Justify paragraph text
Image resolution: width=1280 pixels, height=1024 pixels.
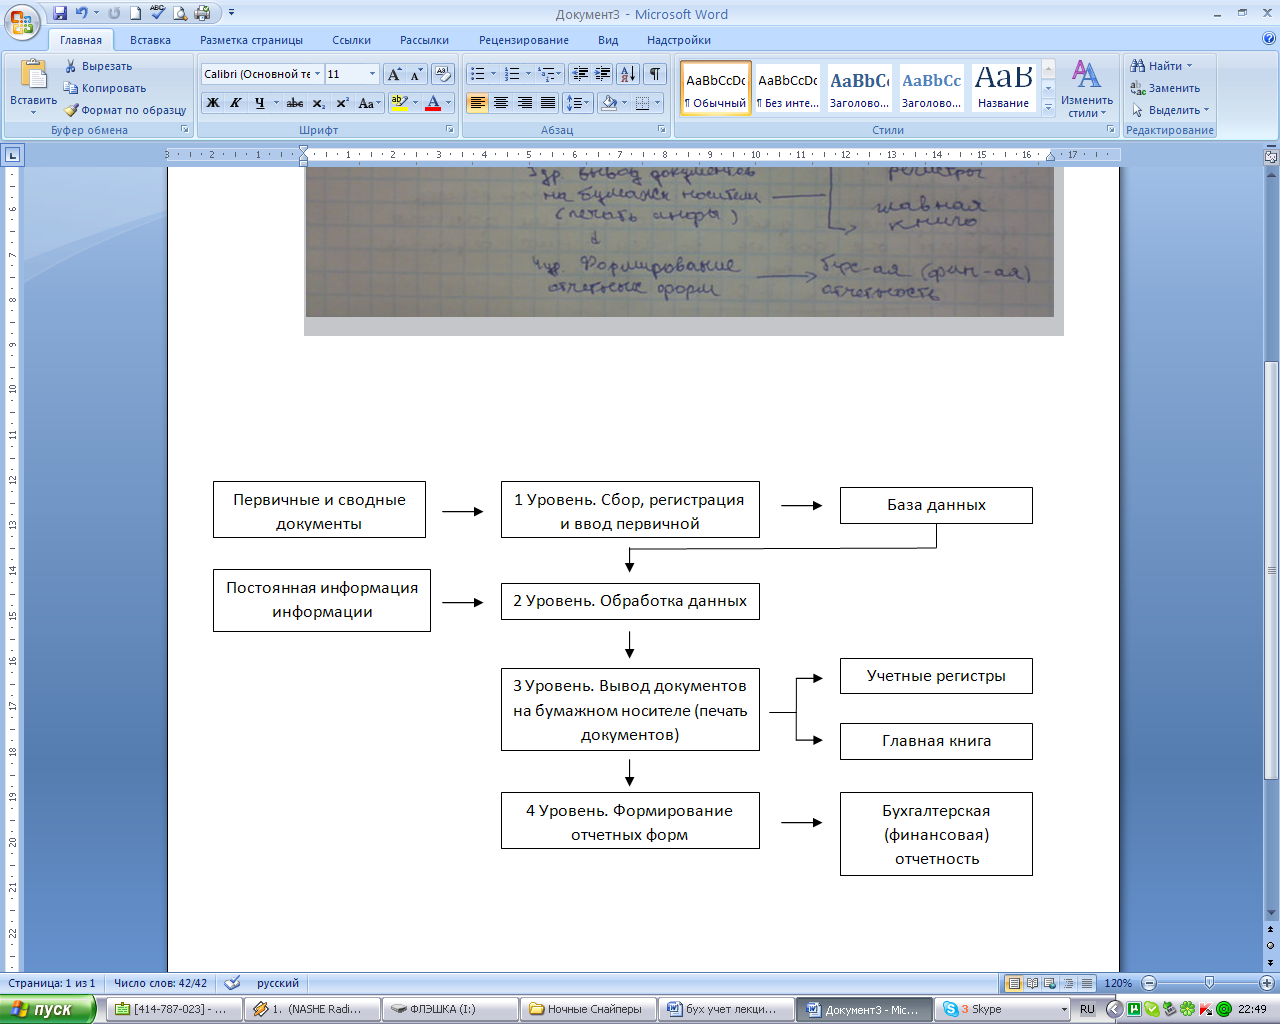(548, 103)
